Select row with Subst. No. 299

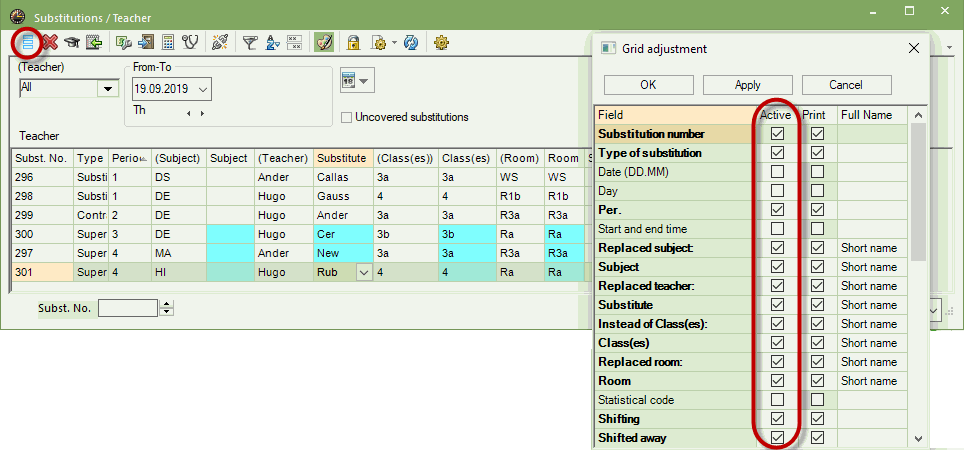pyautogui.click(x=42, y=215)
